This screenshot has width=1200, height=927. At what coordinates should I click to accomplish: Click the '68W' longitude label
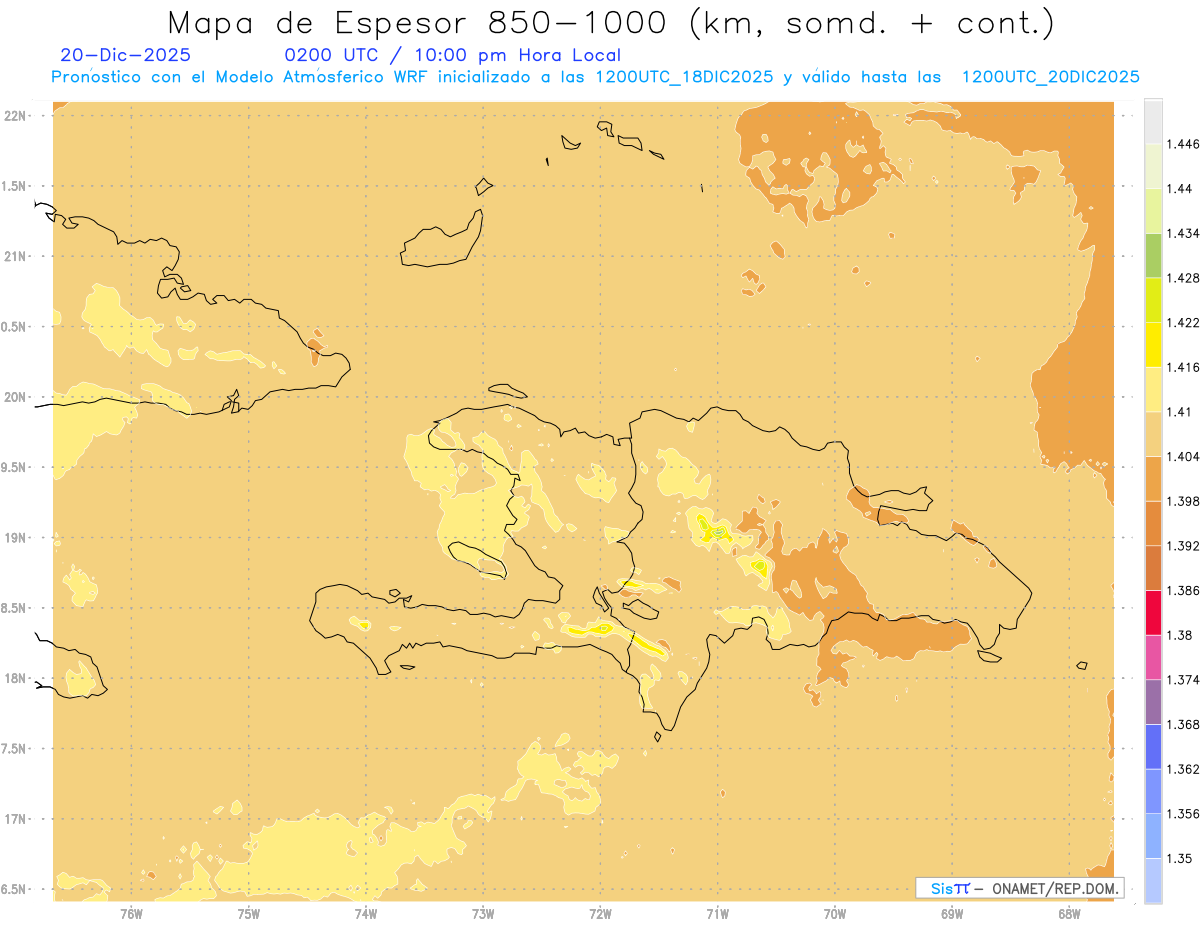click(1069, 914)
